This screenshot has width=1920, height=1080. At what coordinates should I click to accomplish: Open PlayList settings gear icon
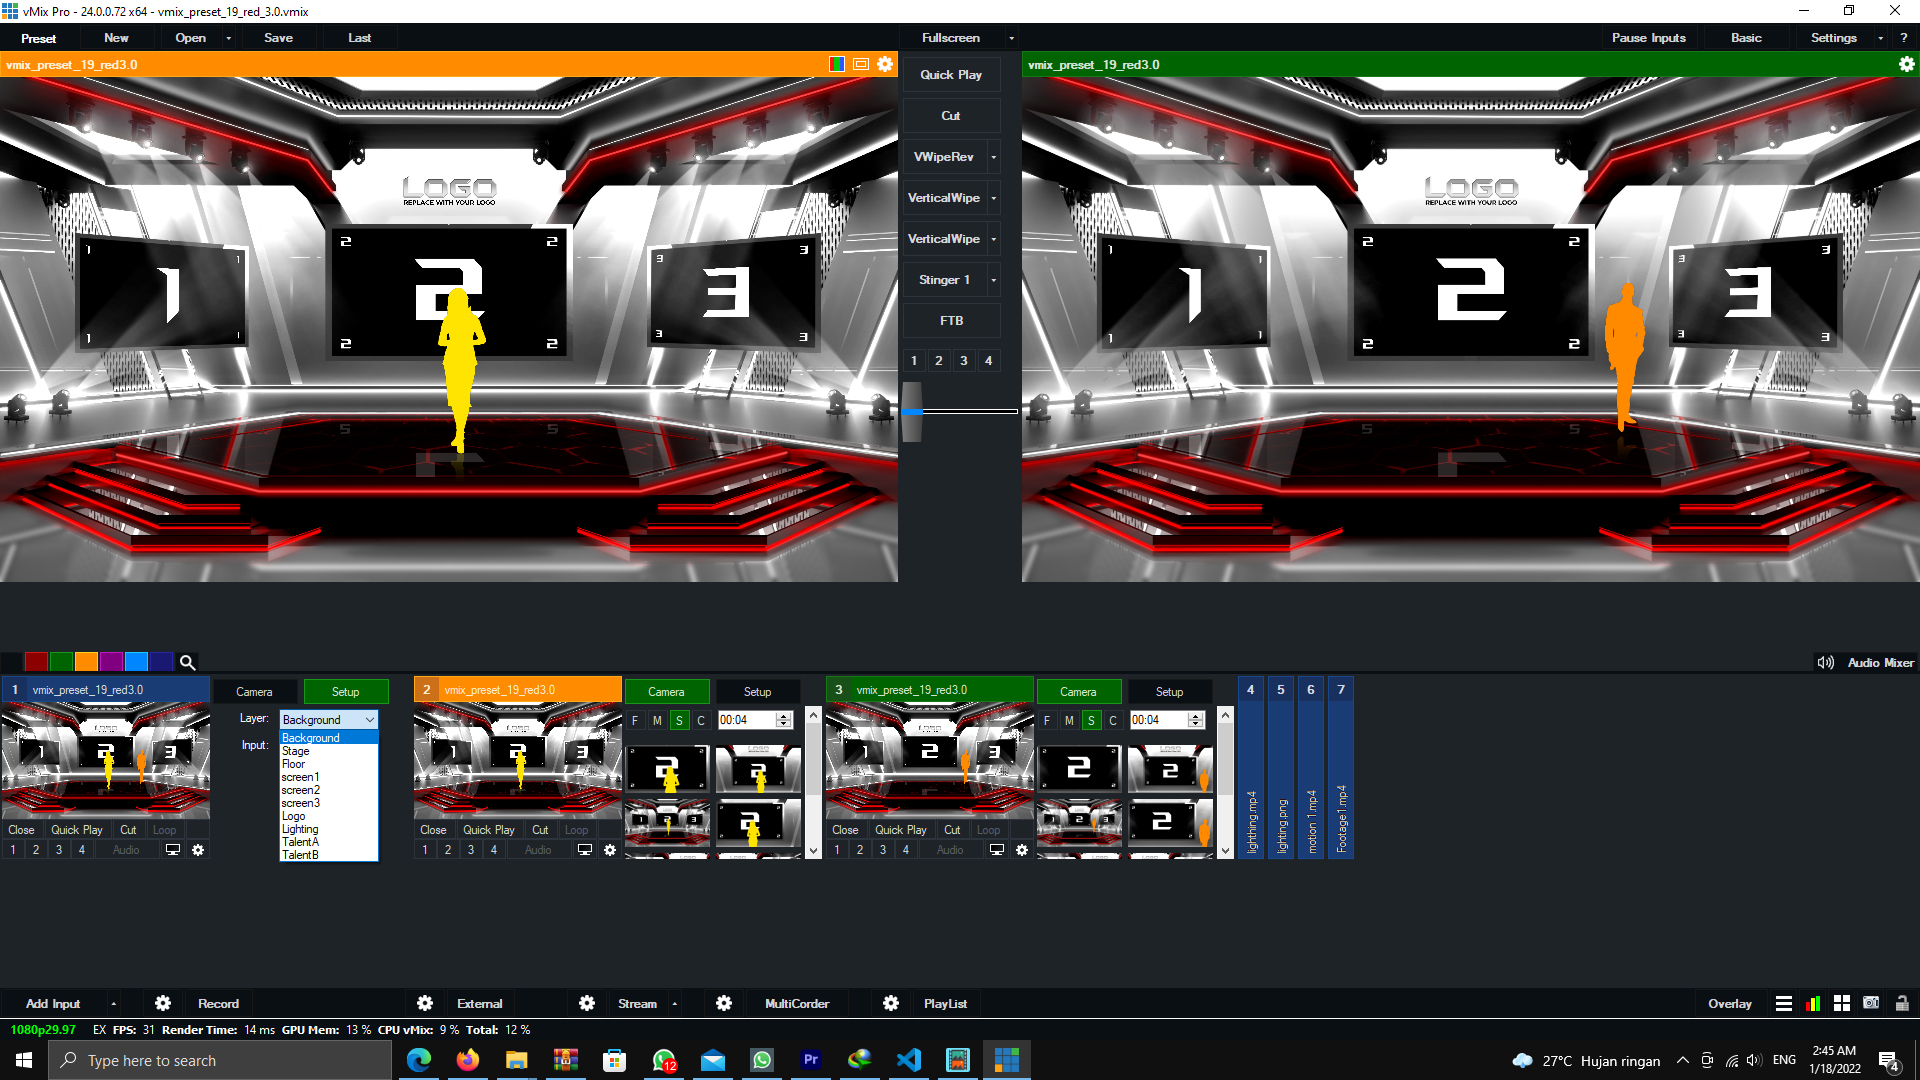891,1003
